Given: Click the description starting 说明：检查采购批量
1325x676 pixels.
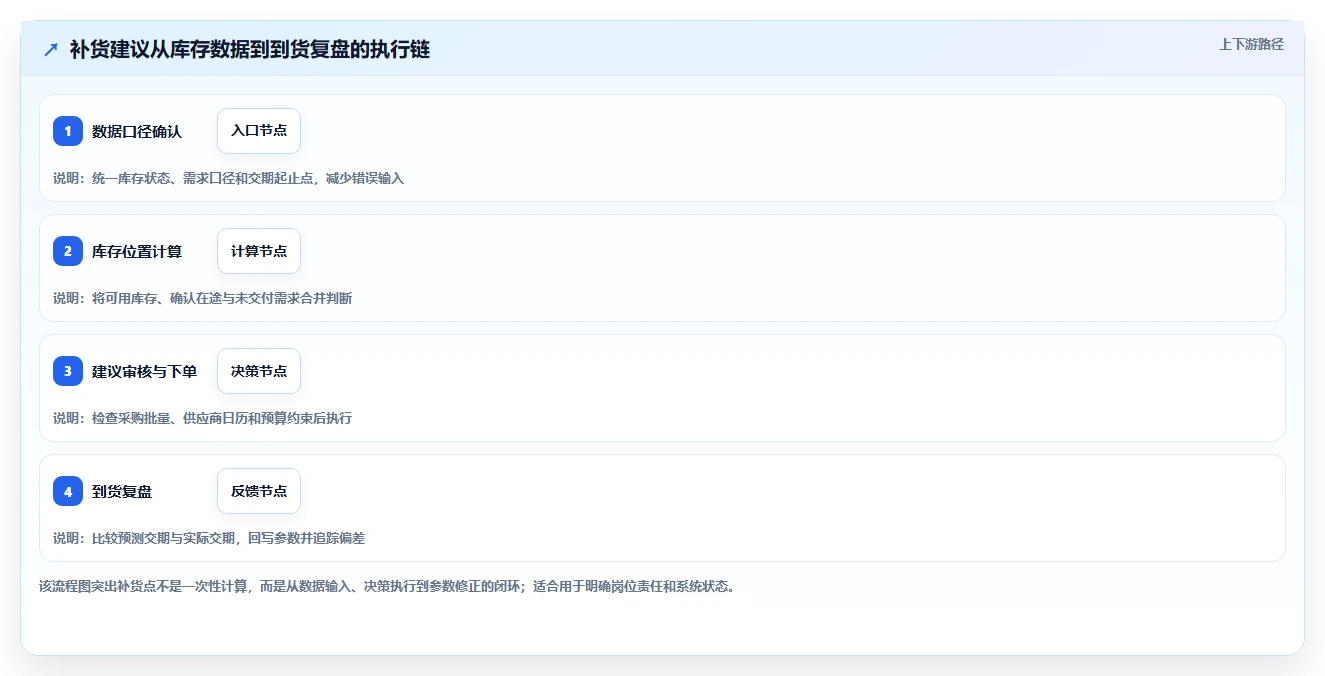Looking at the screenshot, I should point(202,418).
